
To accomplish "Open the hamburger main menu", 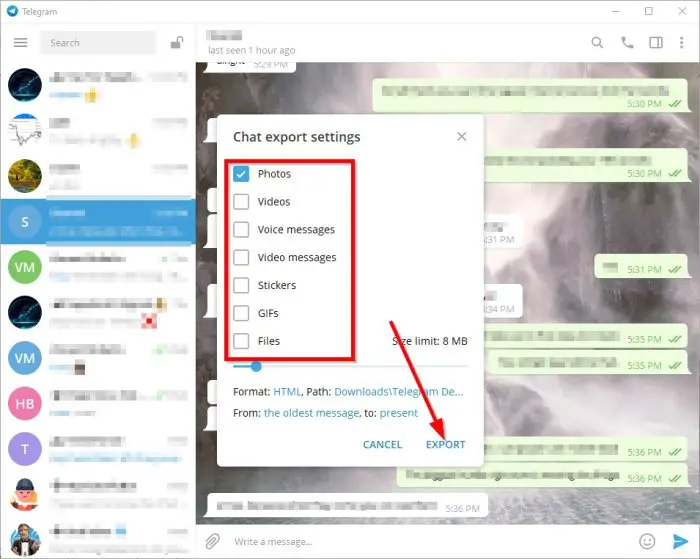I will click(21, 43).
